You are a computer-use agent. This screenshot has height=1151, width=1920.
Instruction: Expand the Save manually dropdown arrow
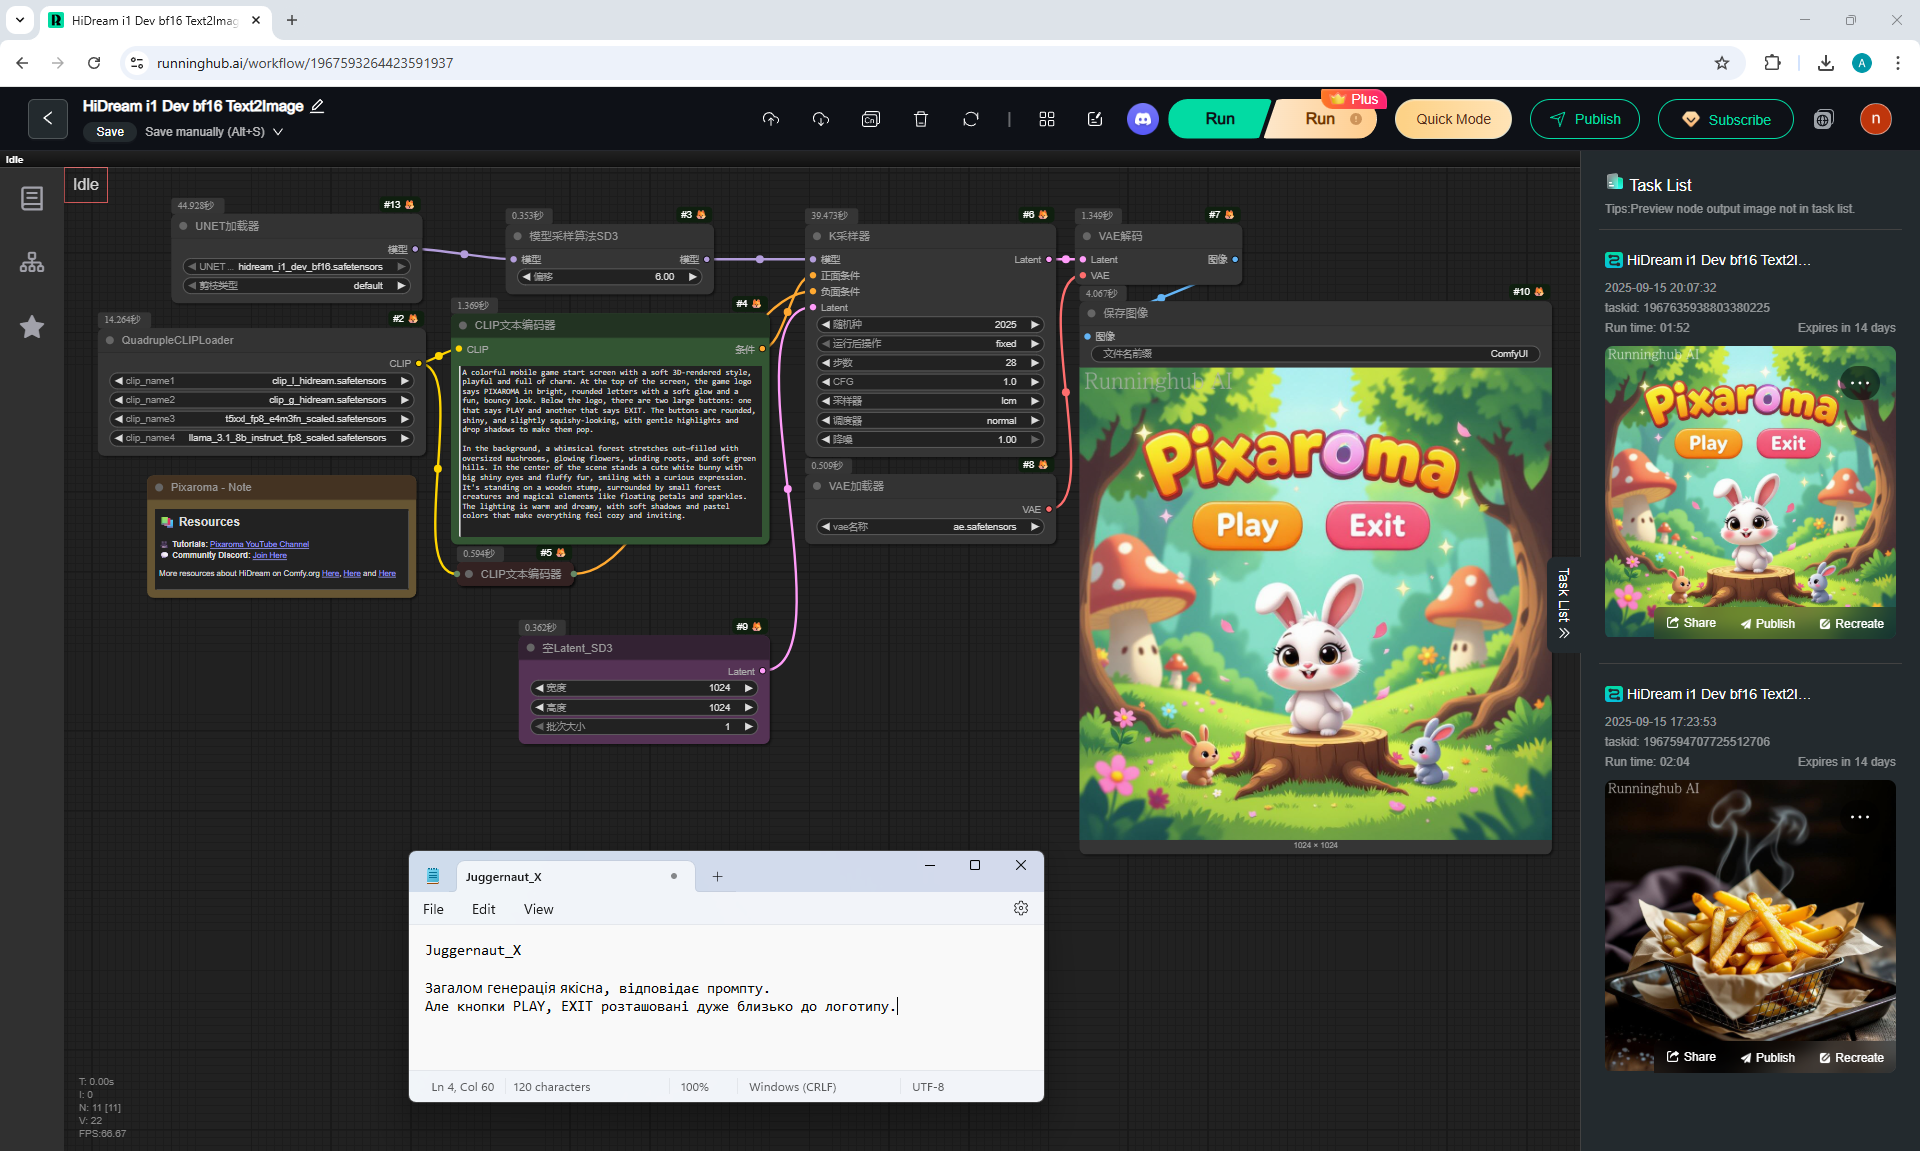(278, 132)
